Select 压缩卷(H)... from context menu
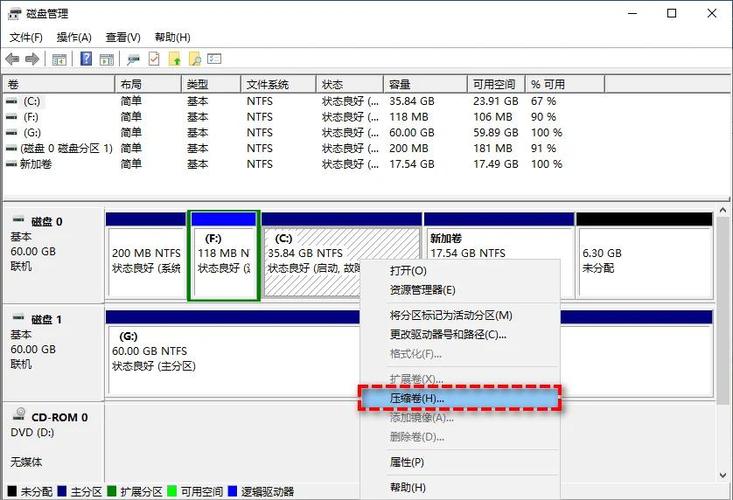Image resolution: width=733 pixels, height=500 pixels. 417,398
